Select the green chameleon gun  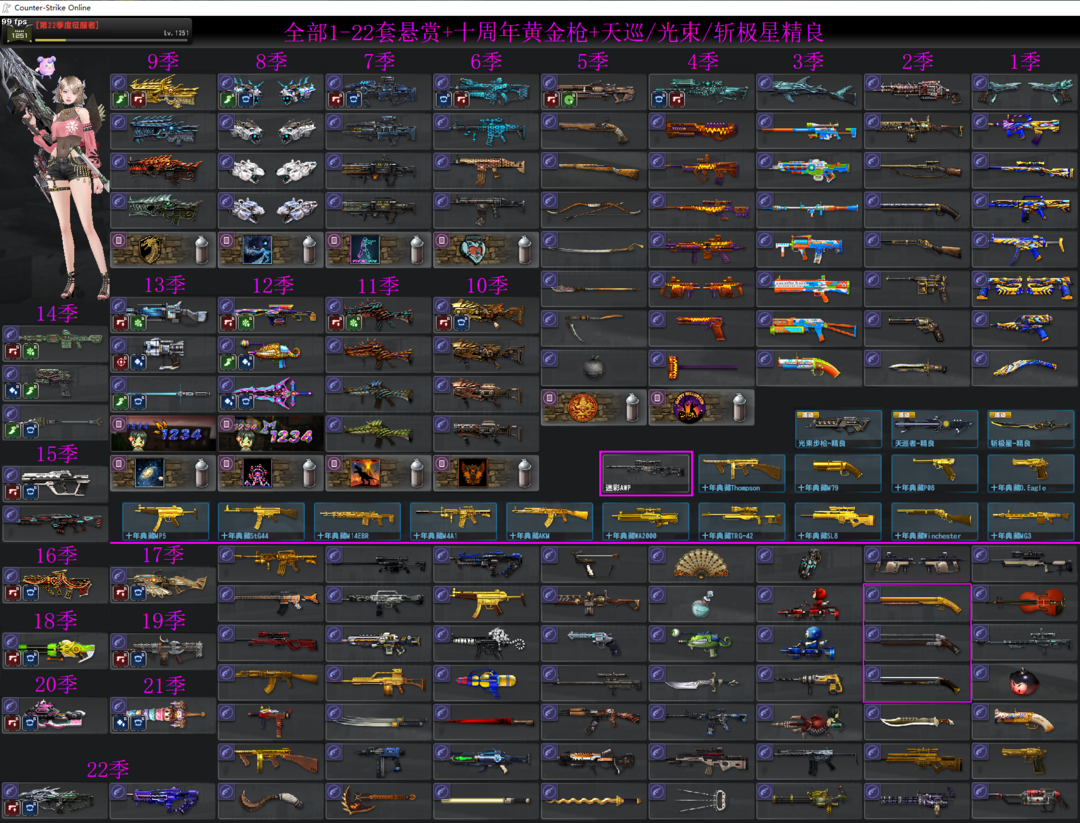tap(703, 643)
